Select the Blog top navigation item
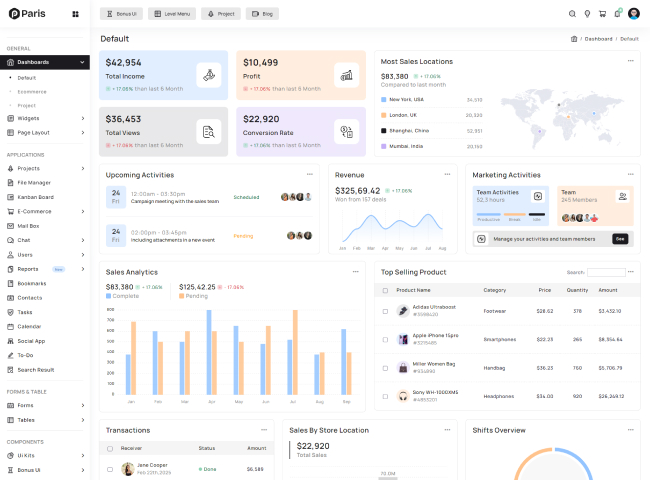Image resolution: width=650 pixels, height=480 pixels. coord(262,14)
